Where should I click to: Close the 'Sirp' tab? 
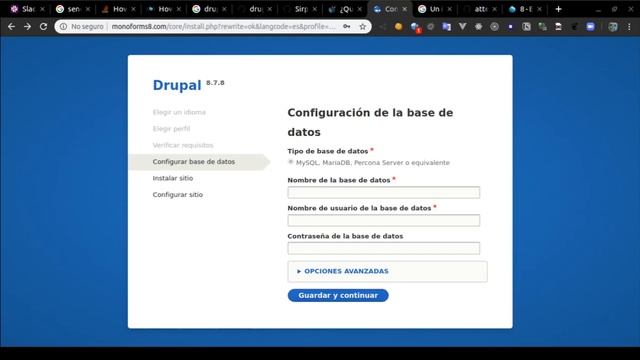point(314,9)
